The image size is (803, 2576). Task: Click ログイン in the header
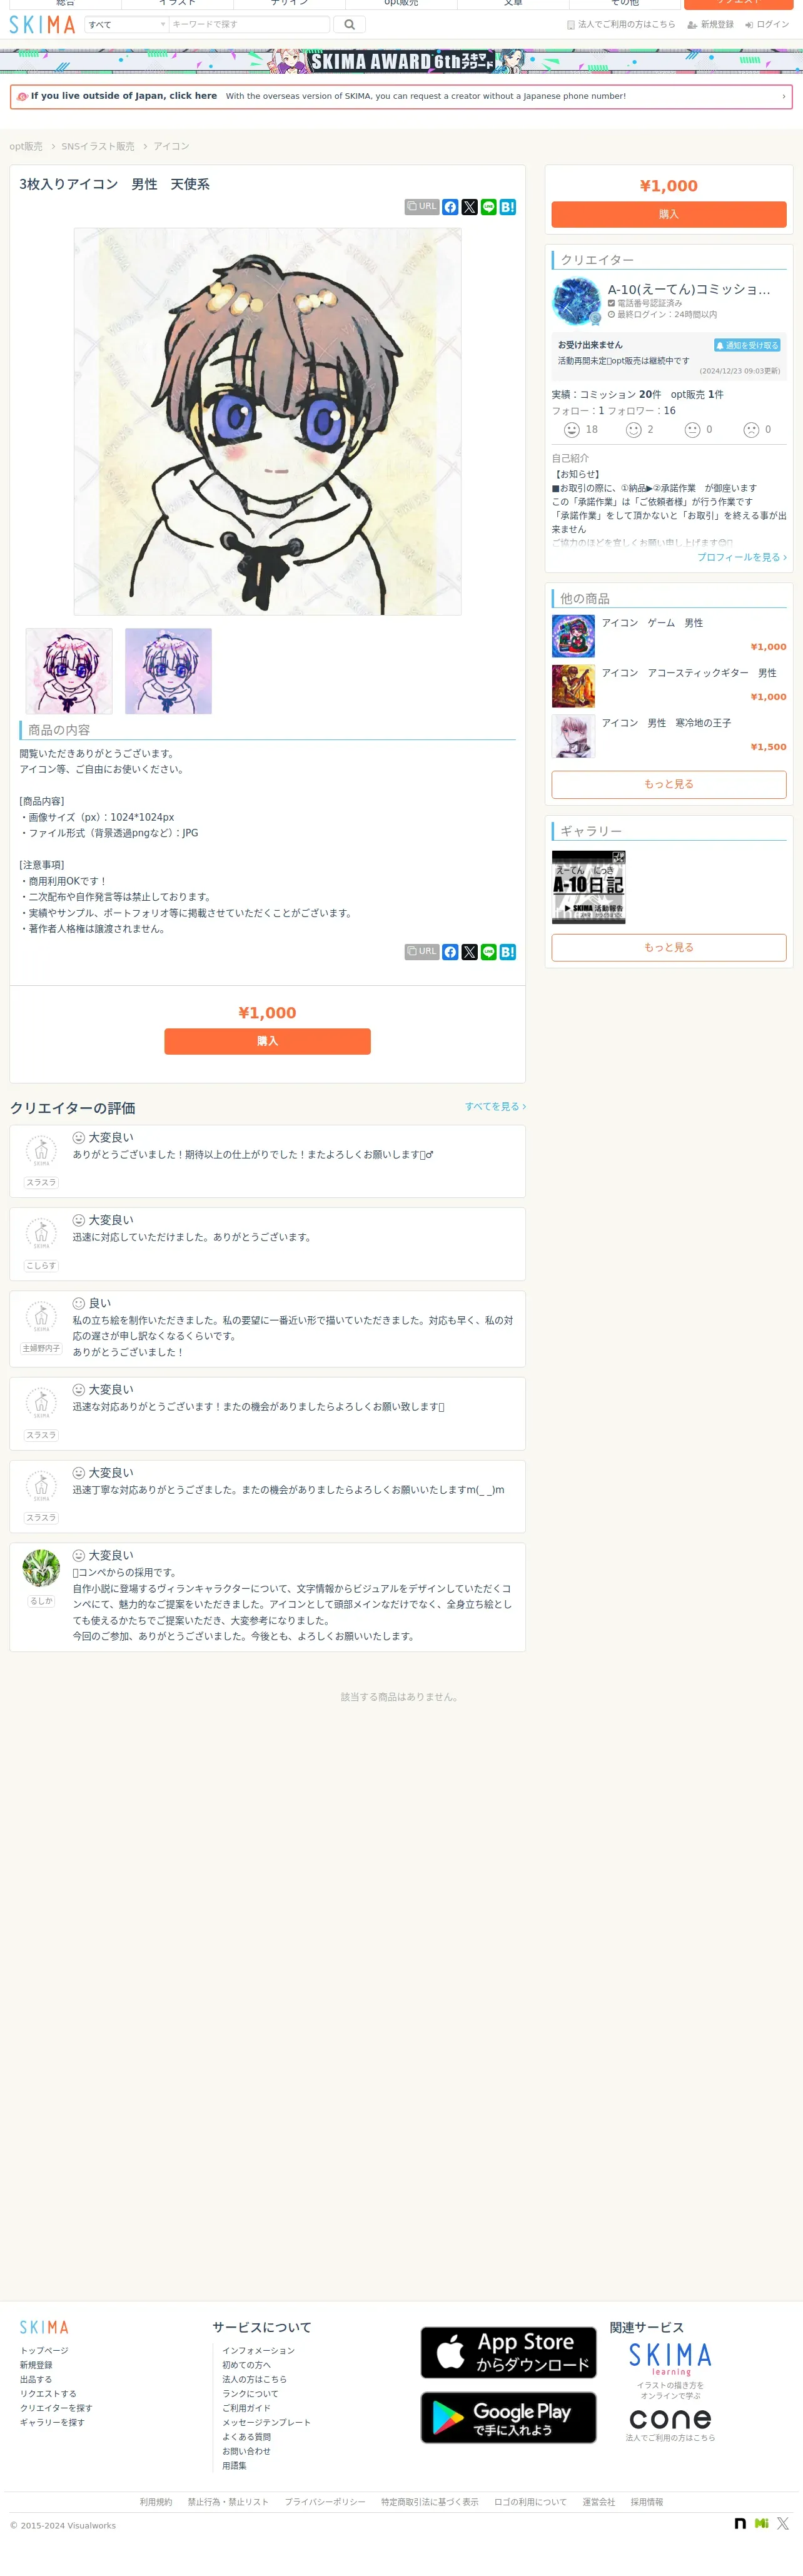[x=767, y=24]
